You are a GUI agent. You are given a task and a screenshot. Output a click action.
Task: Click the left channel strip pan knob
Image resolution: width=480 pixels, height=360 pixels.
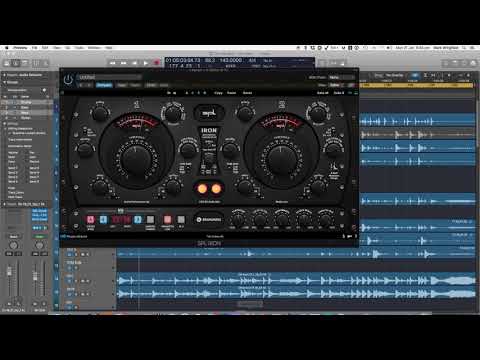pyautogui.click(x=13, y=245)
